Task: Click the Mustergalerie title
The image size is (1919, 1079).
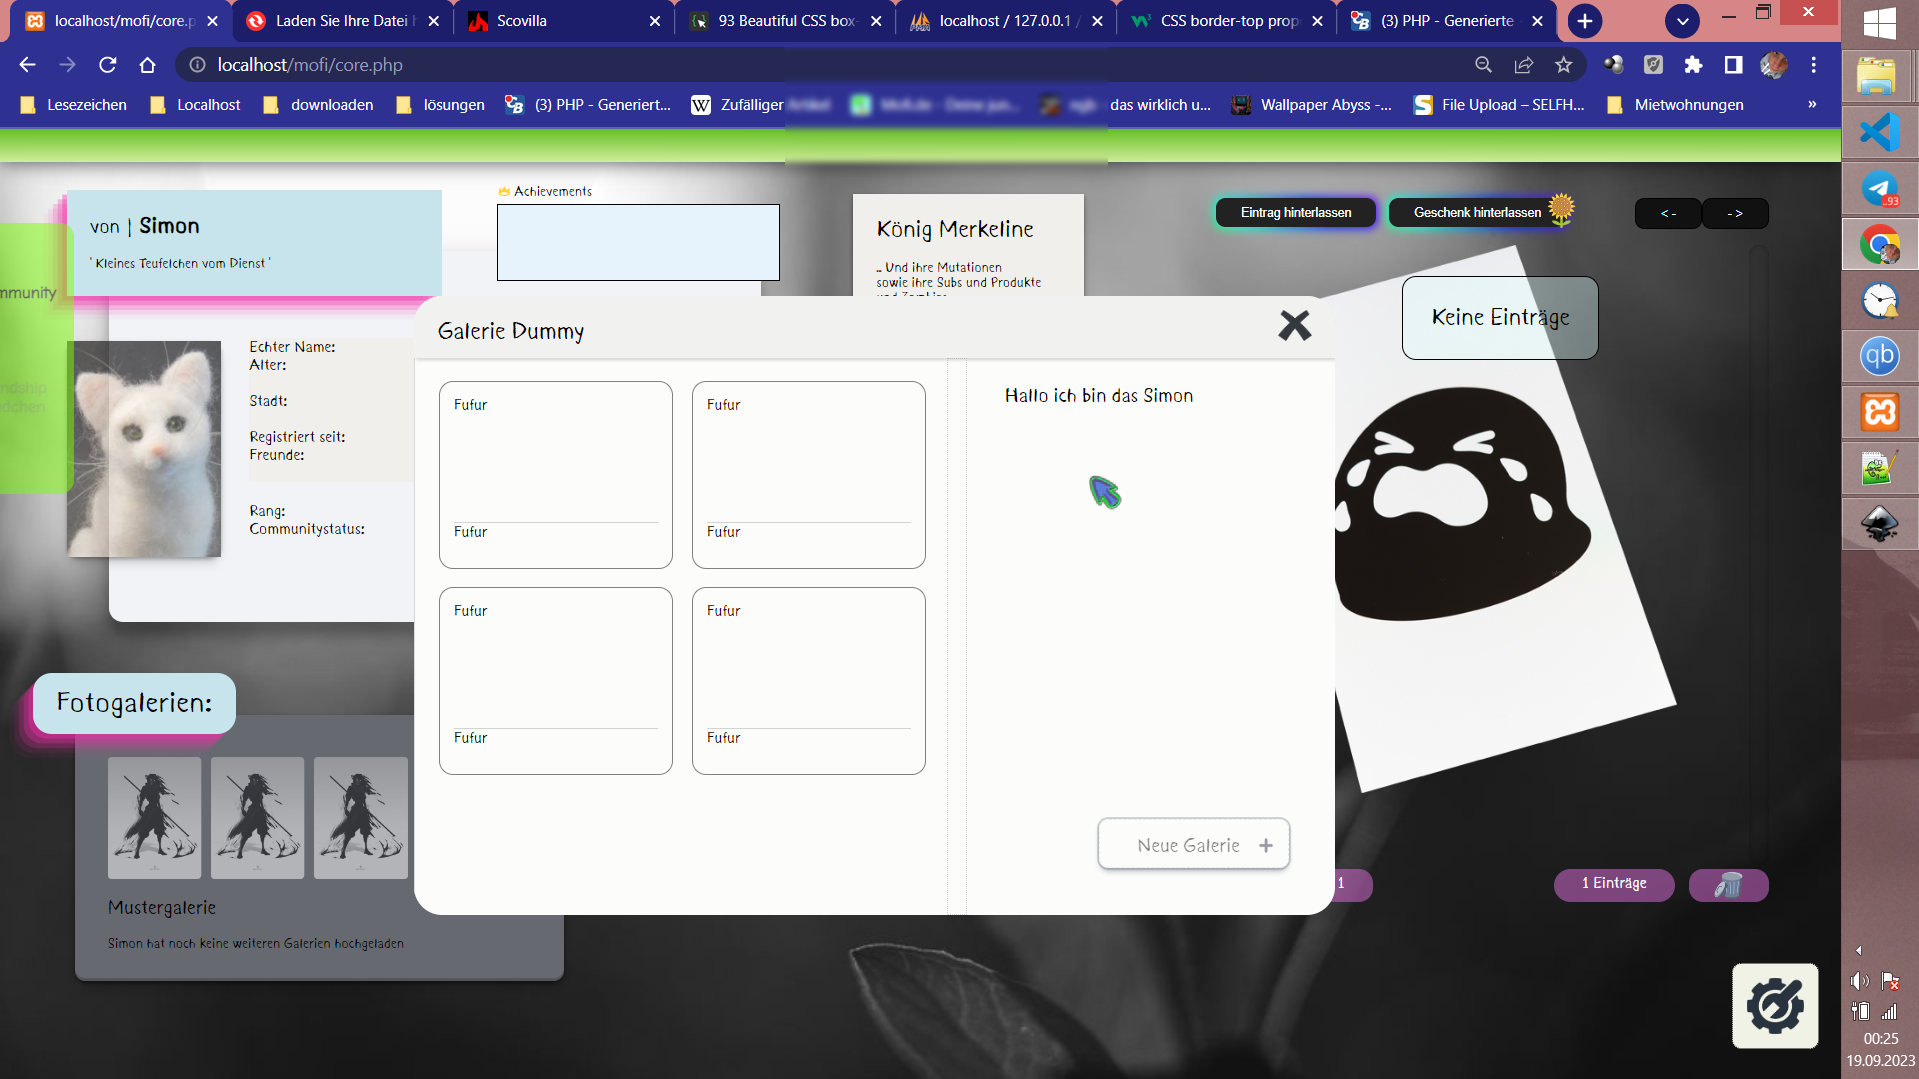Action: tap(162, 908)
